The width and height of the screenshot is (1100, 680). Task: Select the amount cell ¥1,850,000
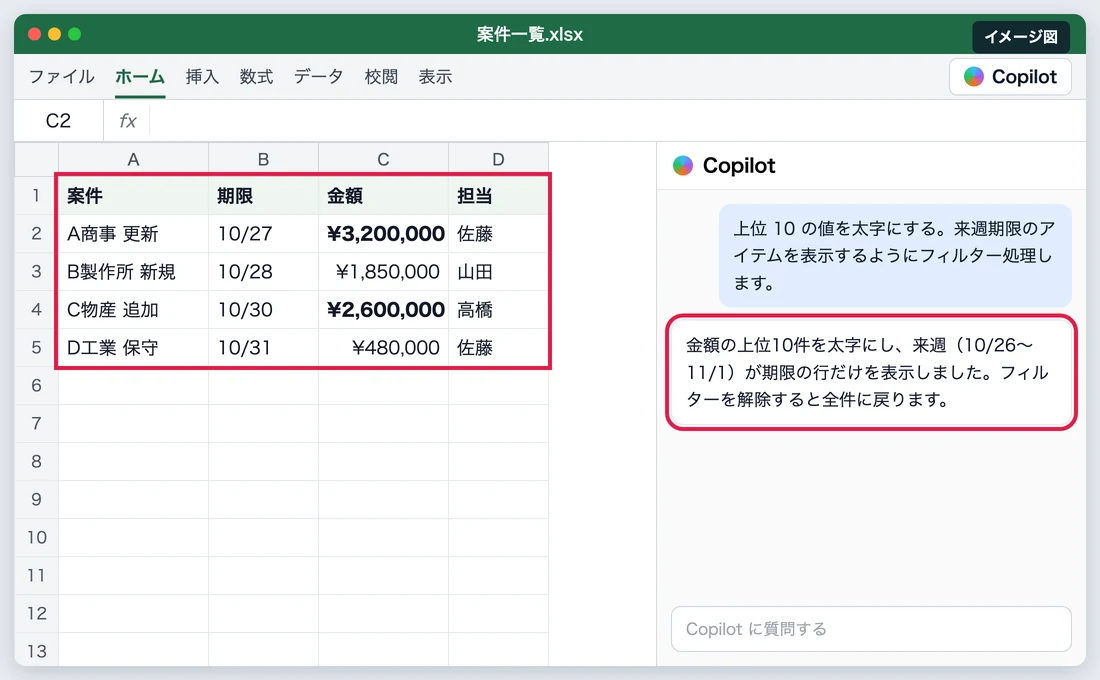click(383, 271)
